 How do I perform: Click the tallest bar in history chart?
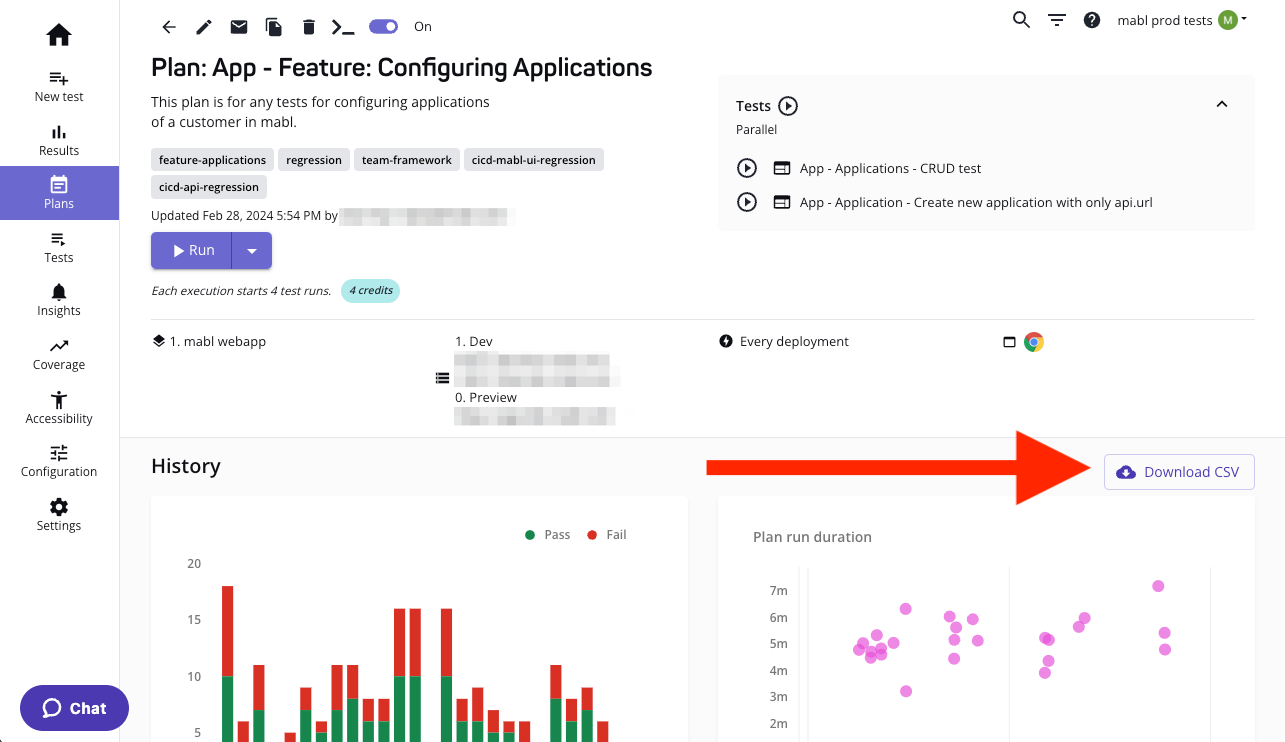(x=228, y=663)
